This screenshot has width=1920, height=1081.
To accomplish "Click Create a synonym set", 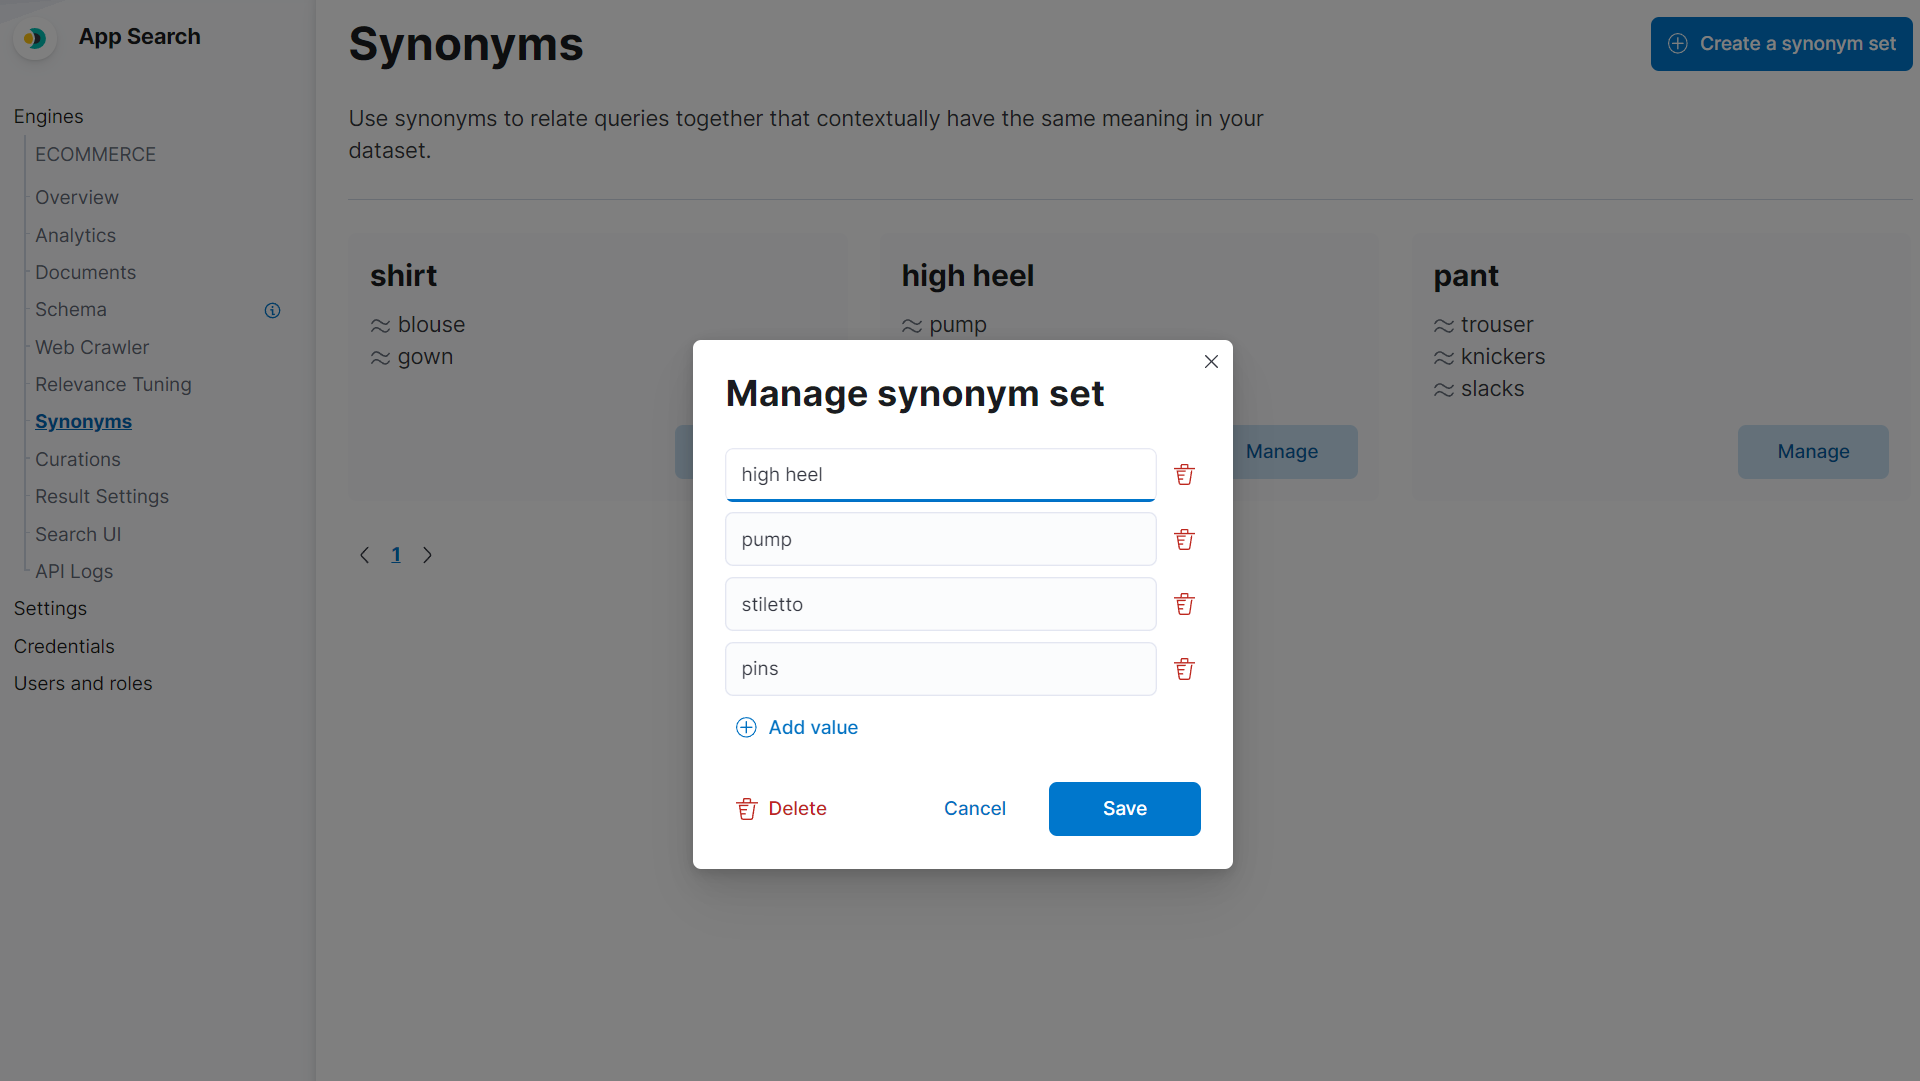I will (x=1781, y=44).
